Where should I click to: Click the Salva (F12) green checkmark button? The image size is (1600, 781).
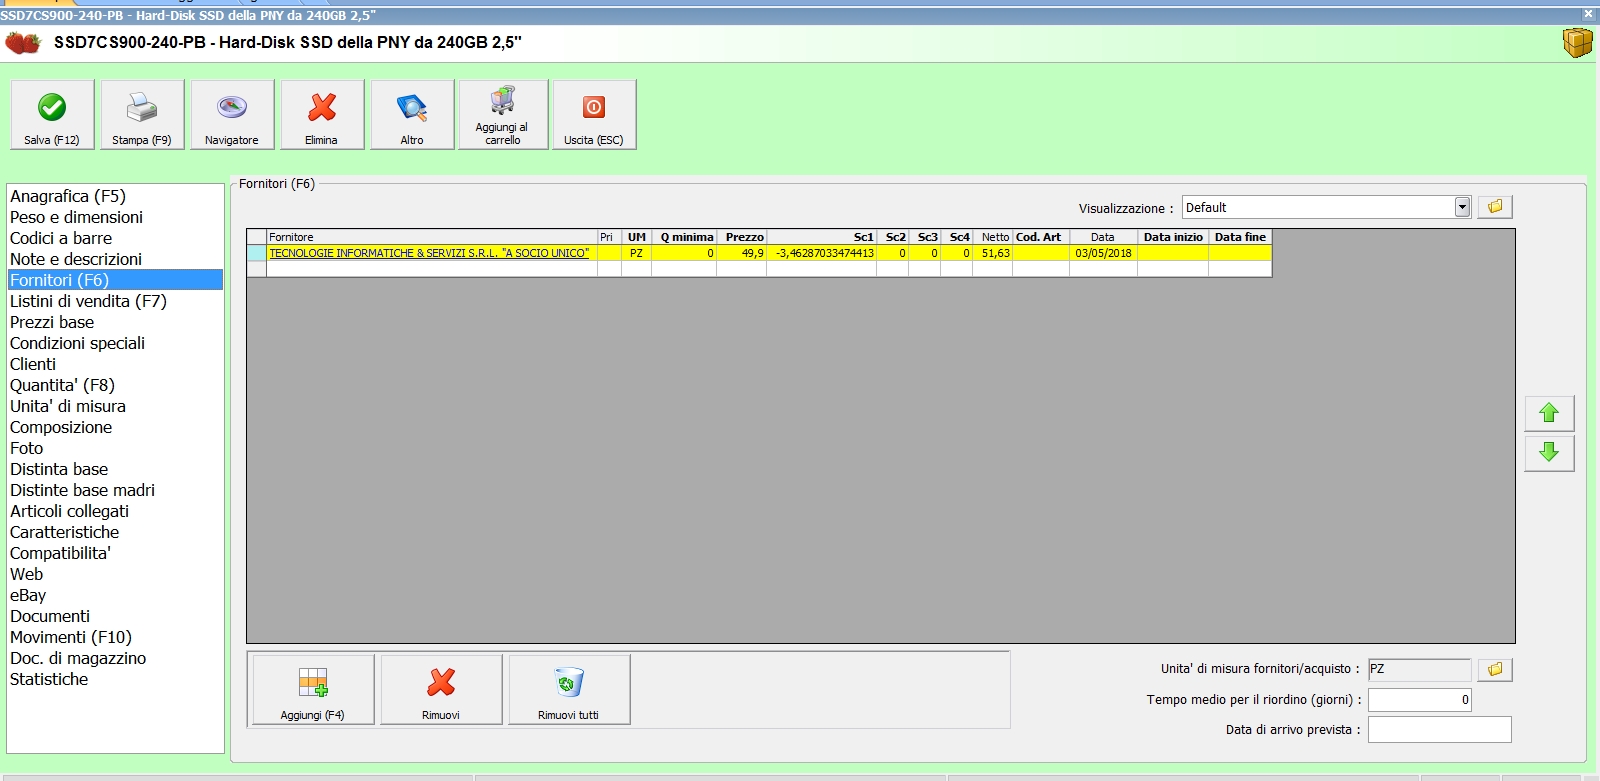52,115
